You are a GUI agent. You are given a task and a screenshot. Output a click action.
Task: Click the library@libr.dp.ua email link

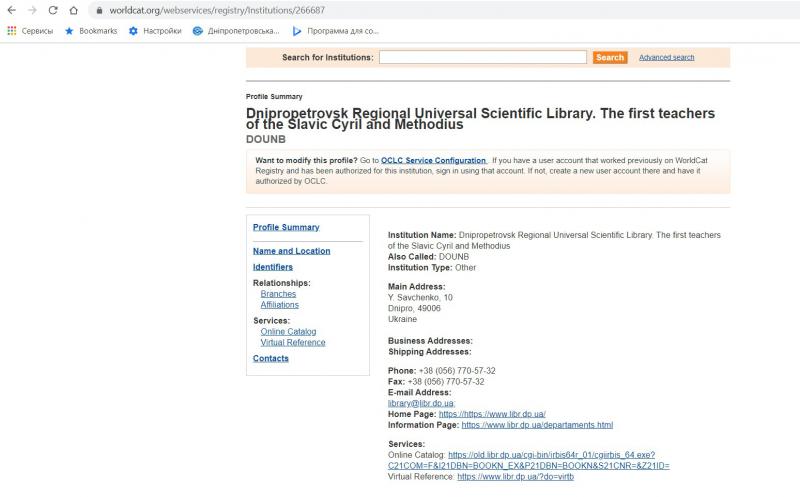tap(421, 403)
